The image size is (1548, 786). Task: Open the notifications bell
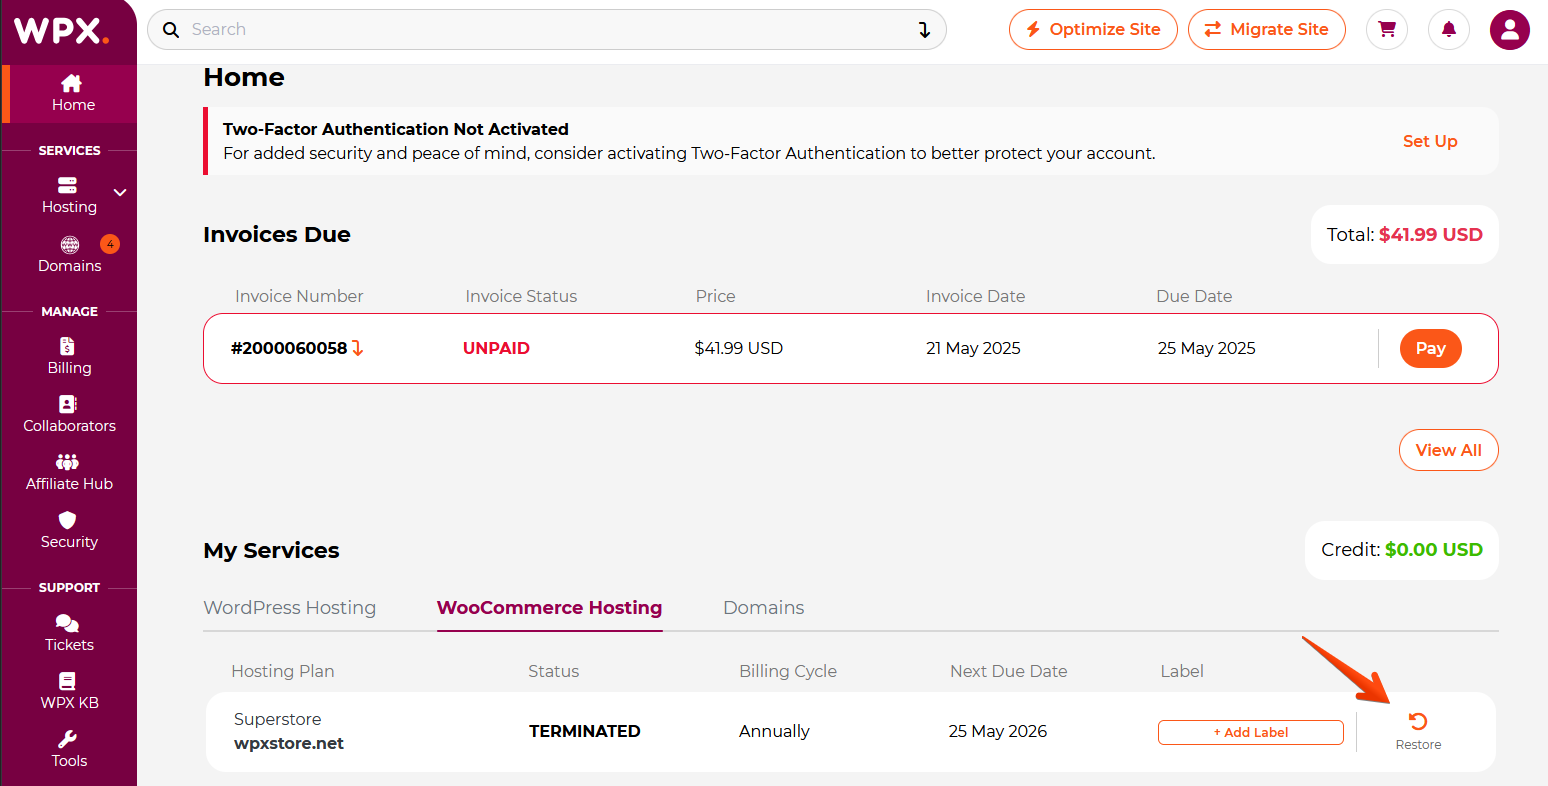[1449, 30]
